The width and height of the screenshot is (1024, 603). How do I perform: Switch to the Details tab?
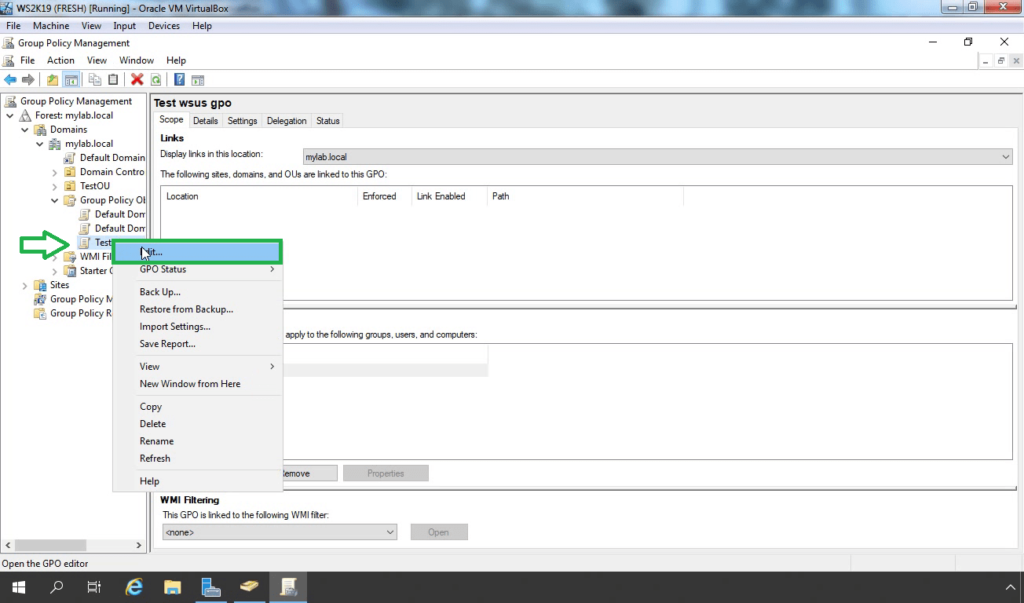205,121
